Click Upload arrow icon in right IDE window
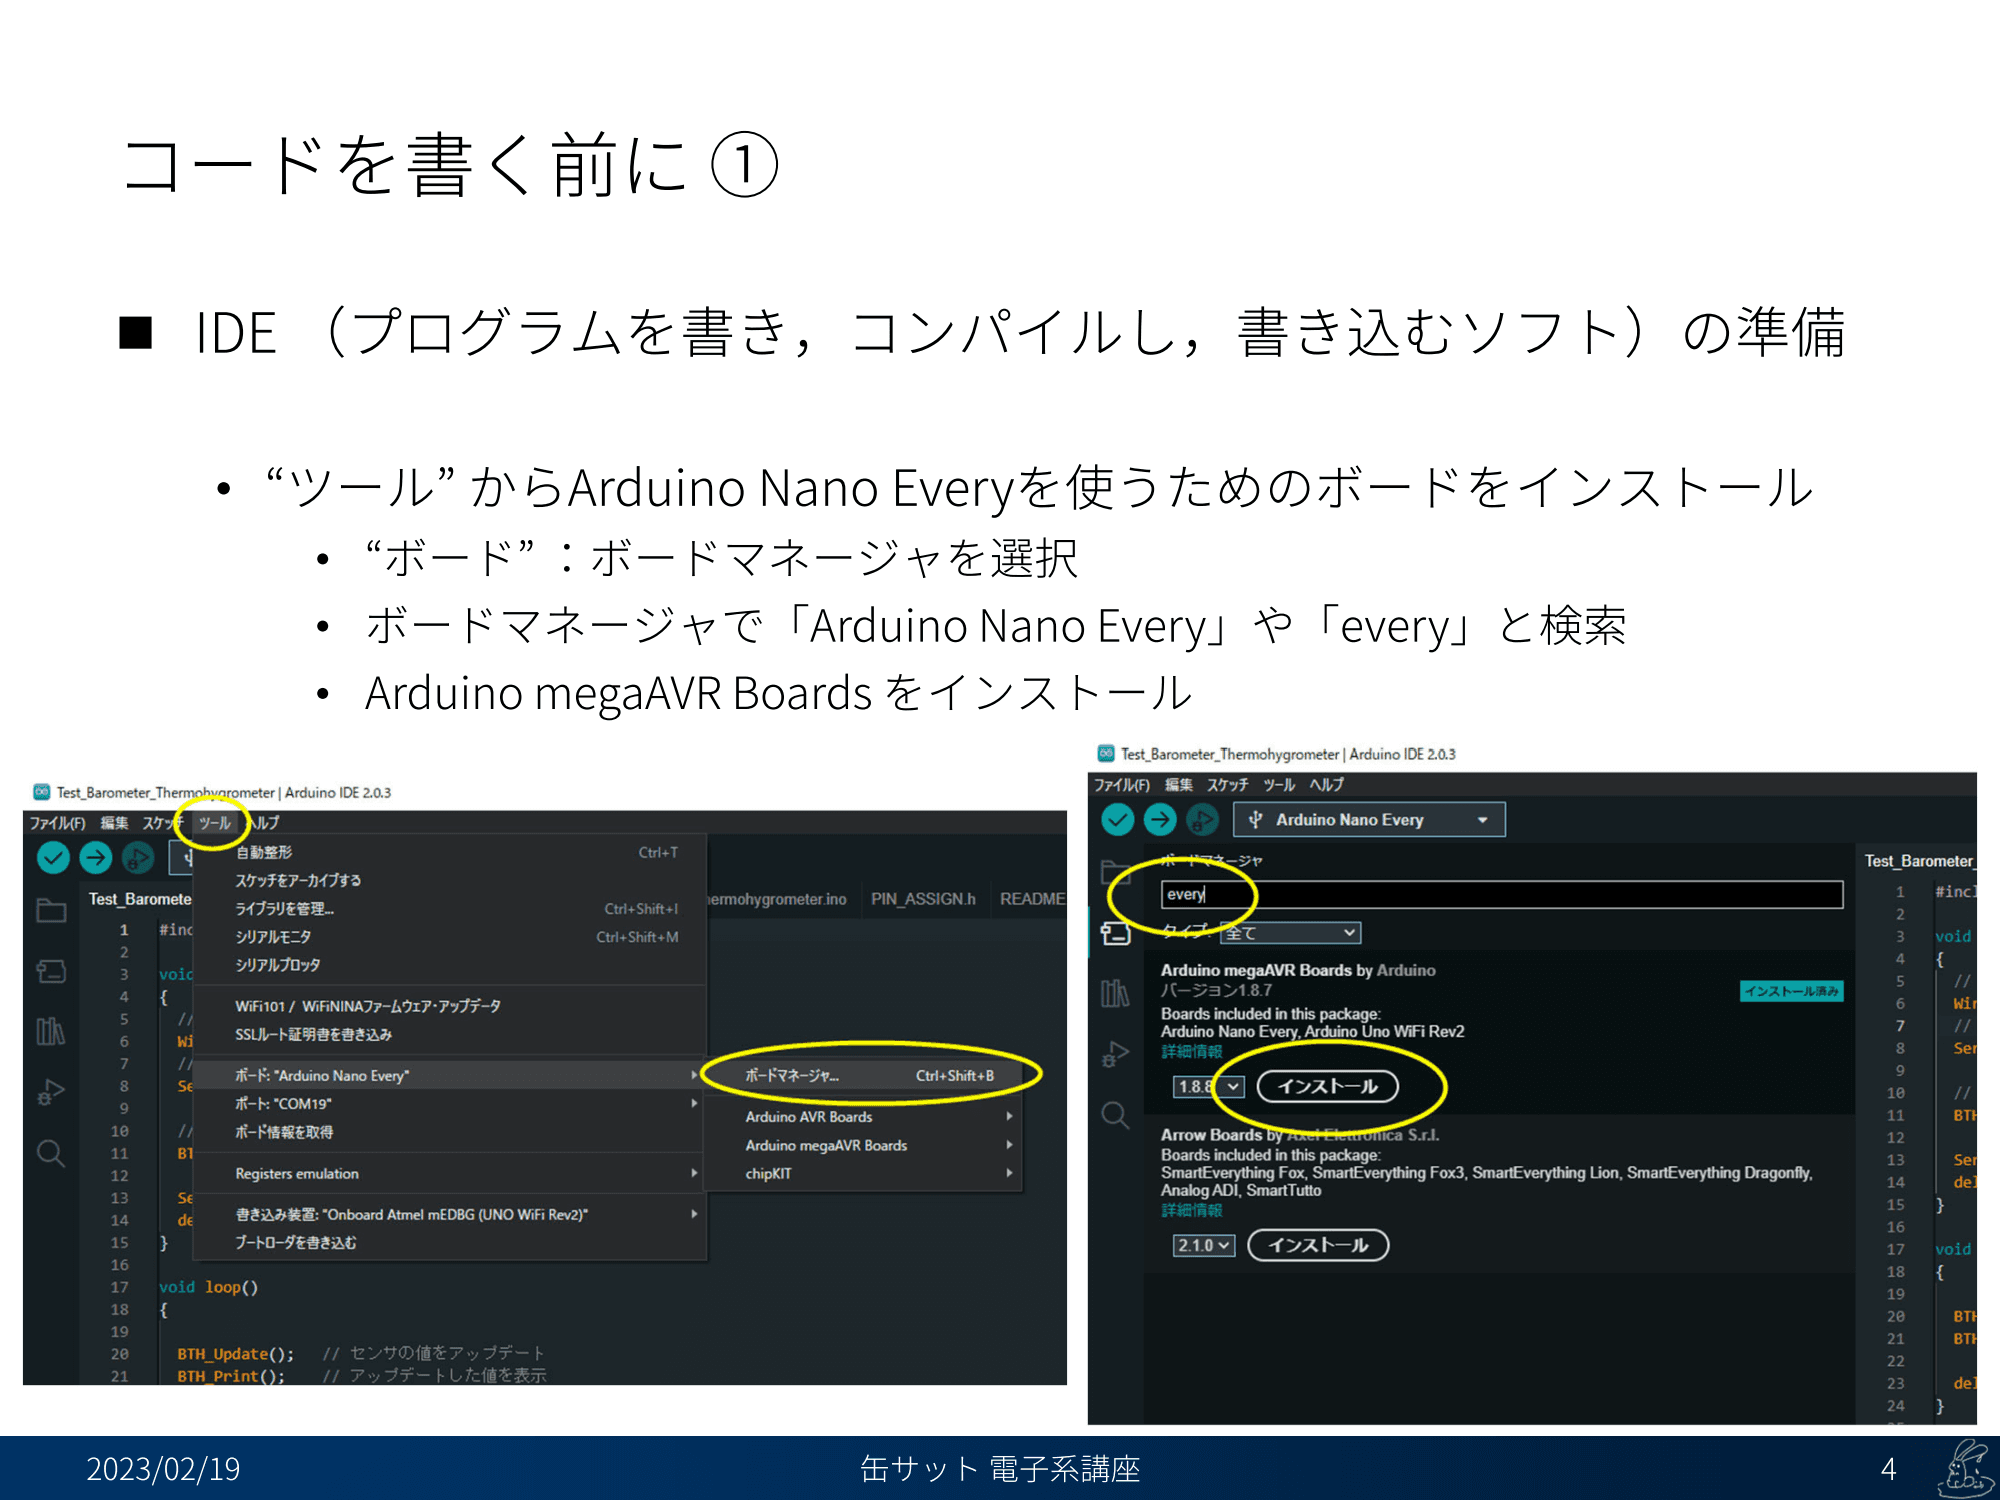 pos(1160,820)
